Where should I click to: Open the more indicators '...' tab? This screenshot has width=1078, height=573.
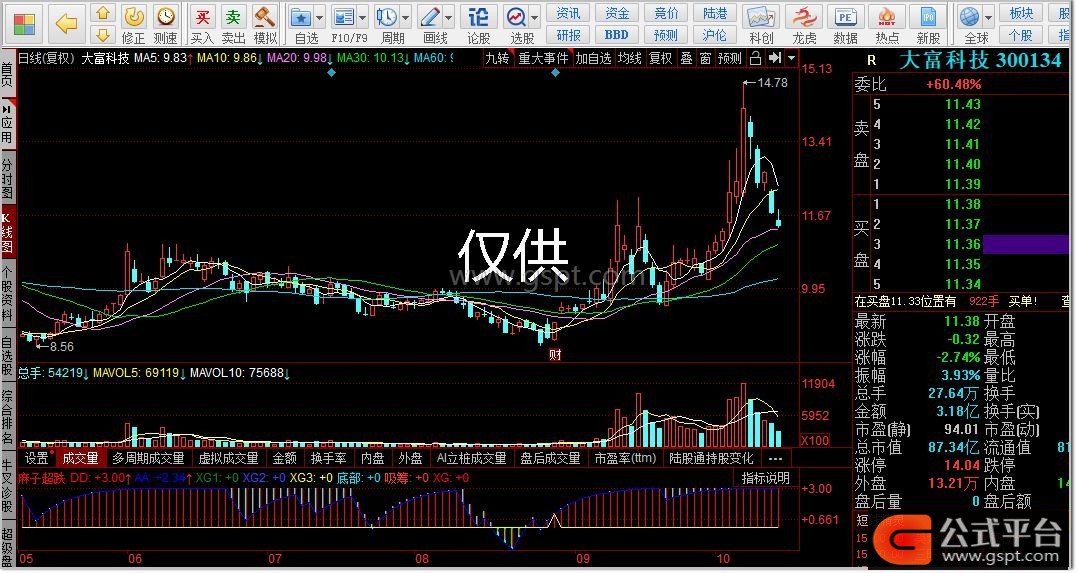tap(776, 458)
